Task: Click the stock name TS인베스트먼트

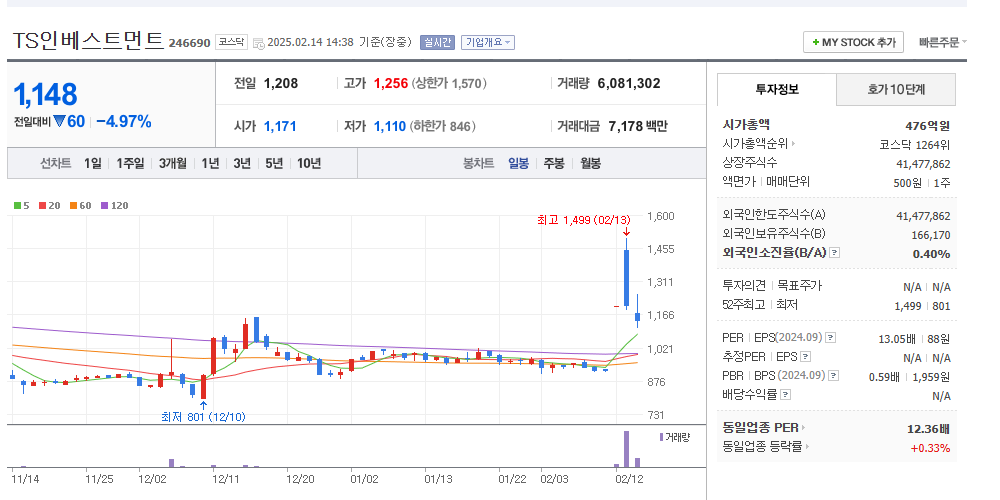Action: [89, 41]
